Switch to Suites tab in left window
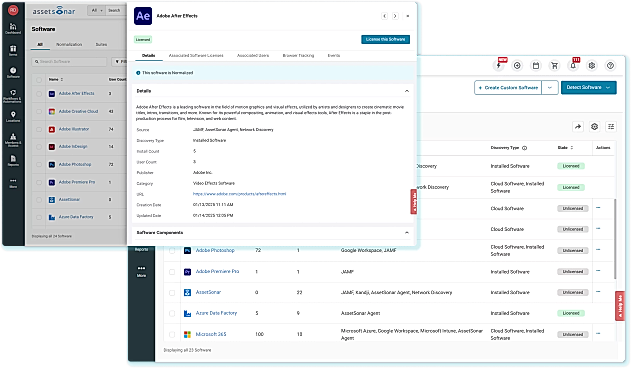The width and height of the screenshot is (631, 368). 101,44
